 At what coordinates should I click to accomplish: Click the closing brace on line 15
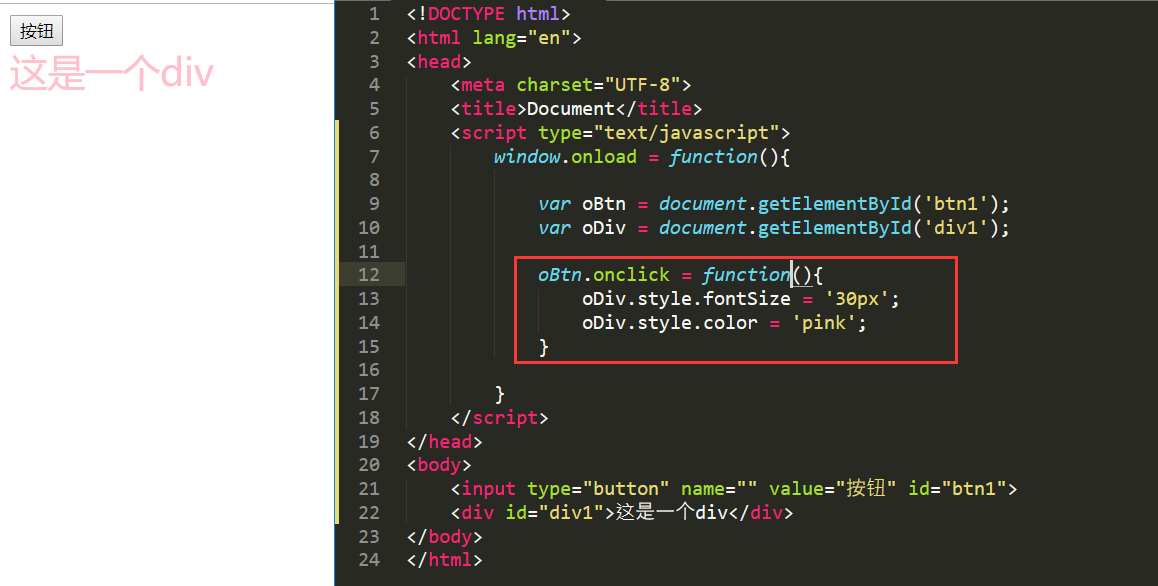pos(544,347)
